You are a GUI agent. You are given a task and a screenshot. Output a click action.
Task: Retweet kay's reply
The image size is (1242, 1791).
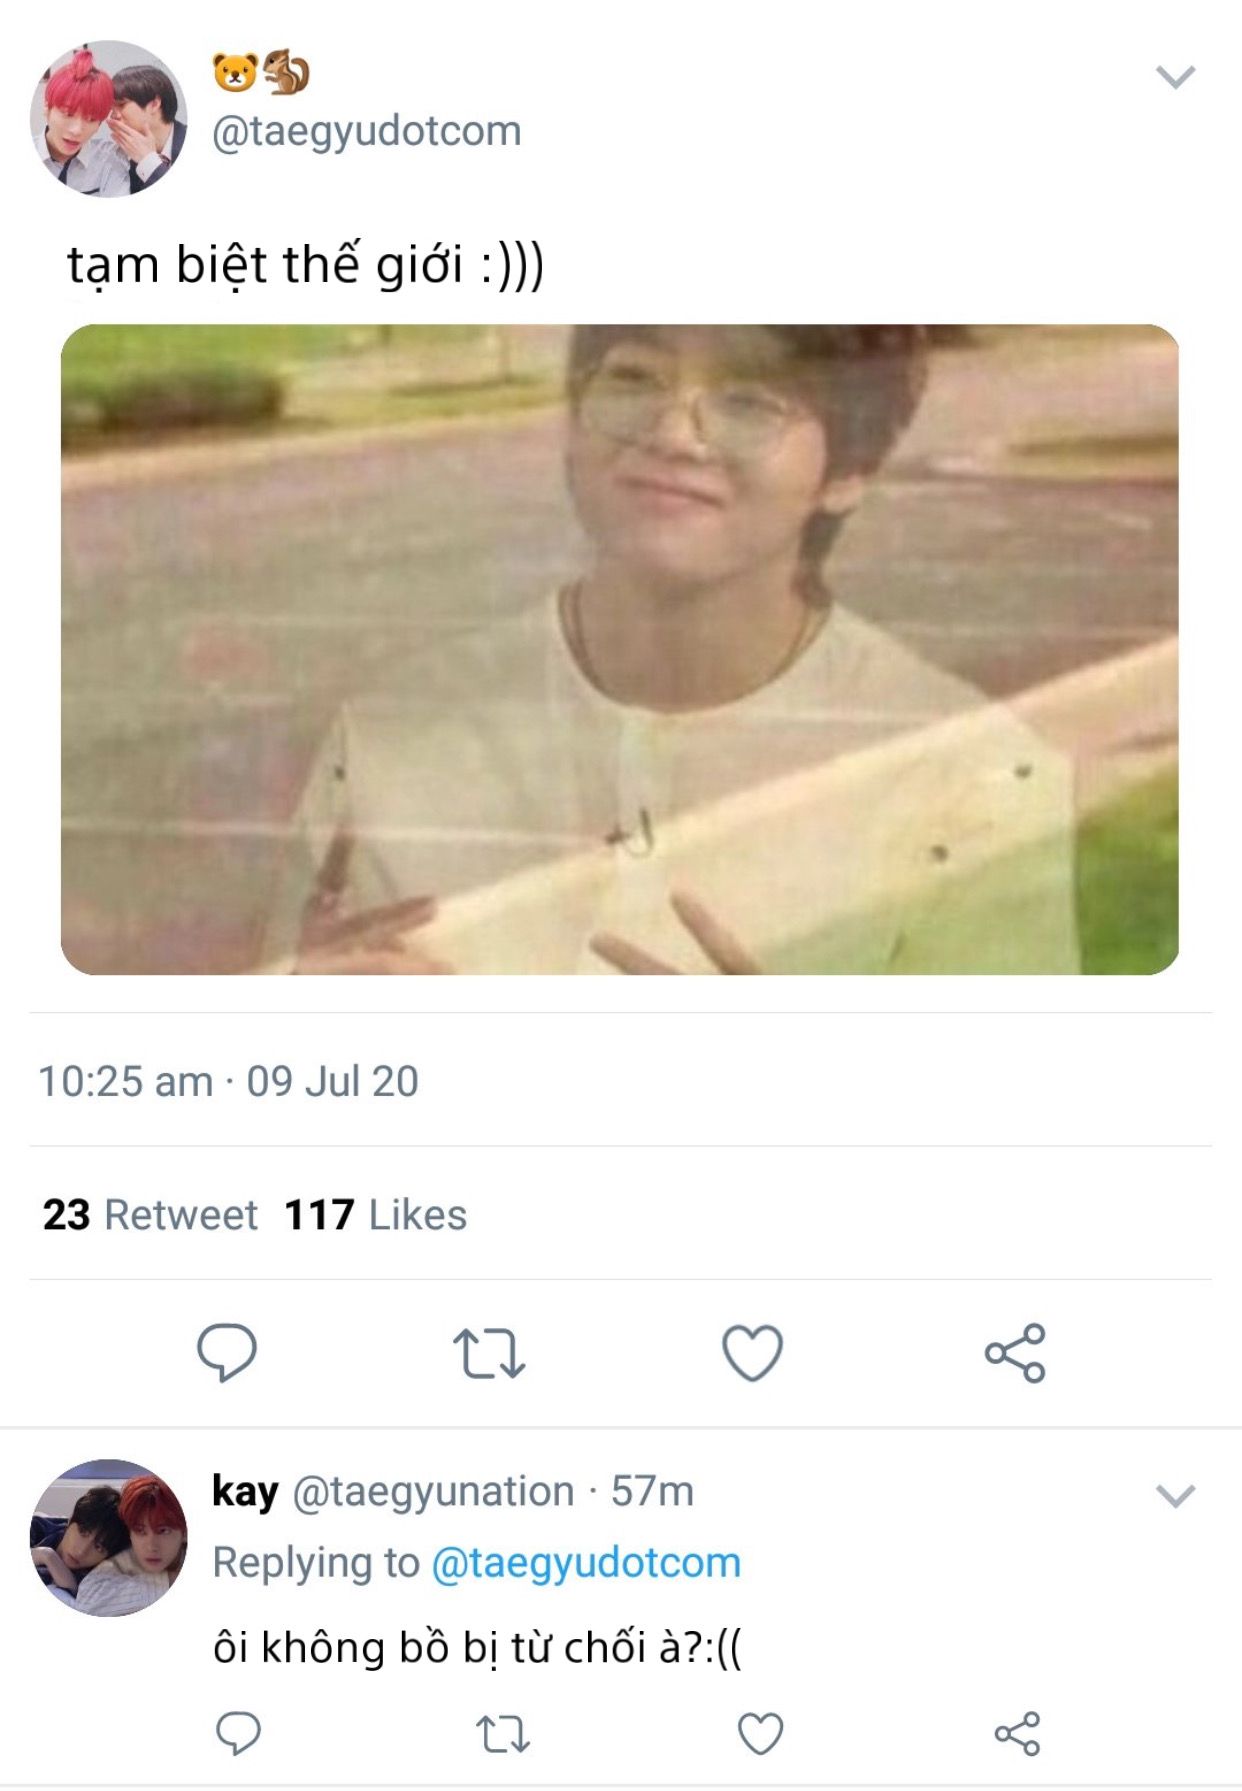point(502,1734)
